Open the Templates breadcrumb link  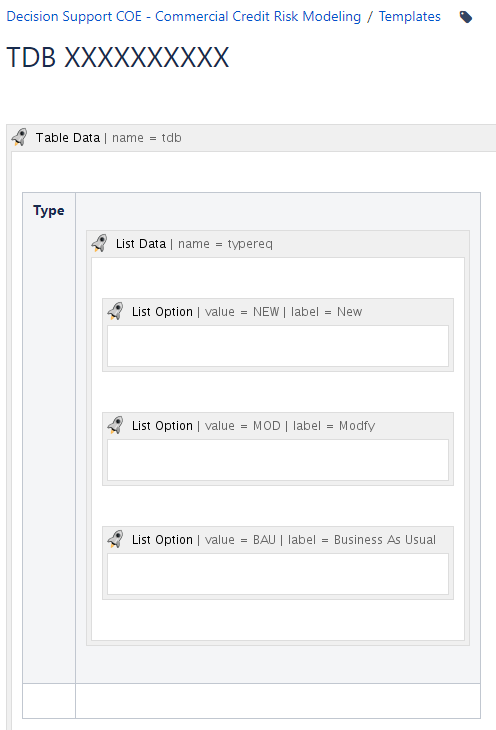(409, 16)
